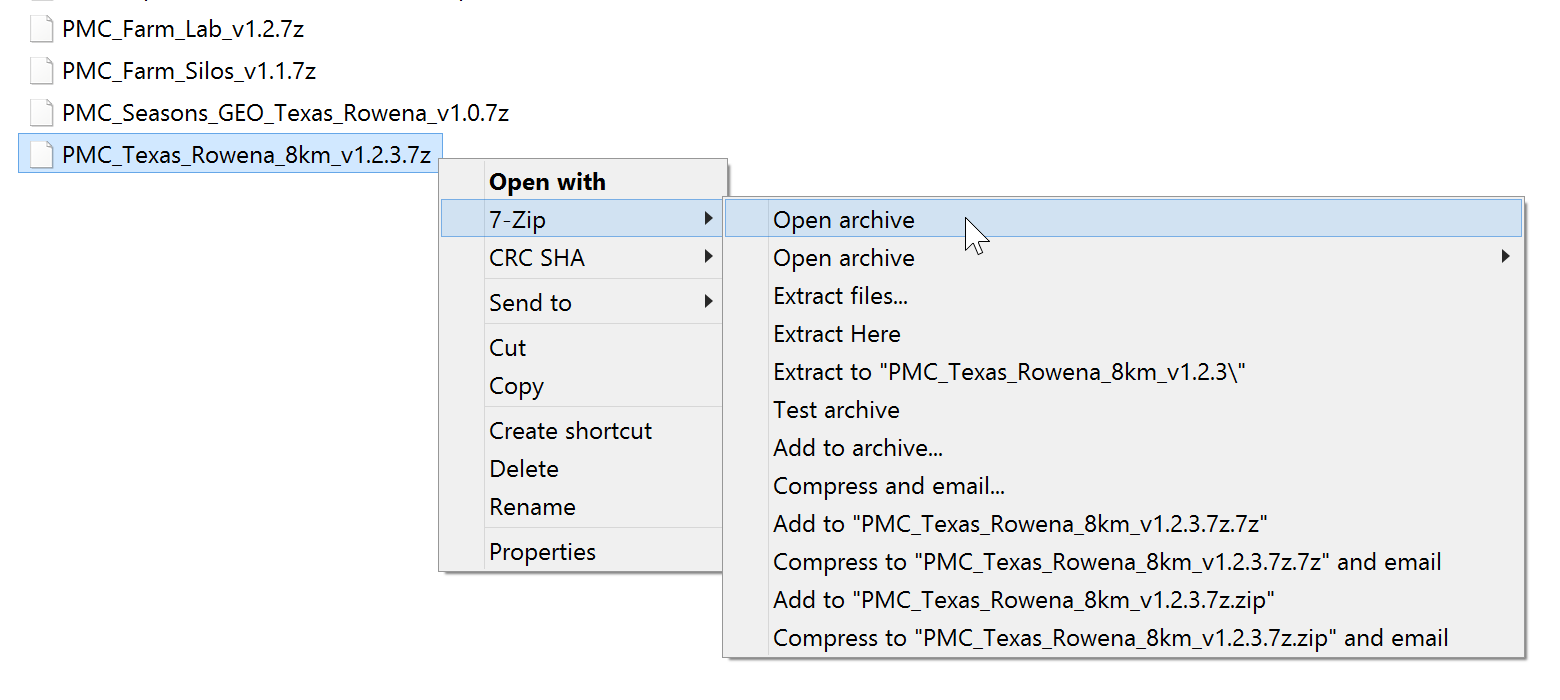Select file PMC_Farm_Silos_v1.1.7z

189,71
